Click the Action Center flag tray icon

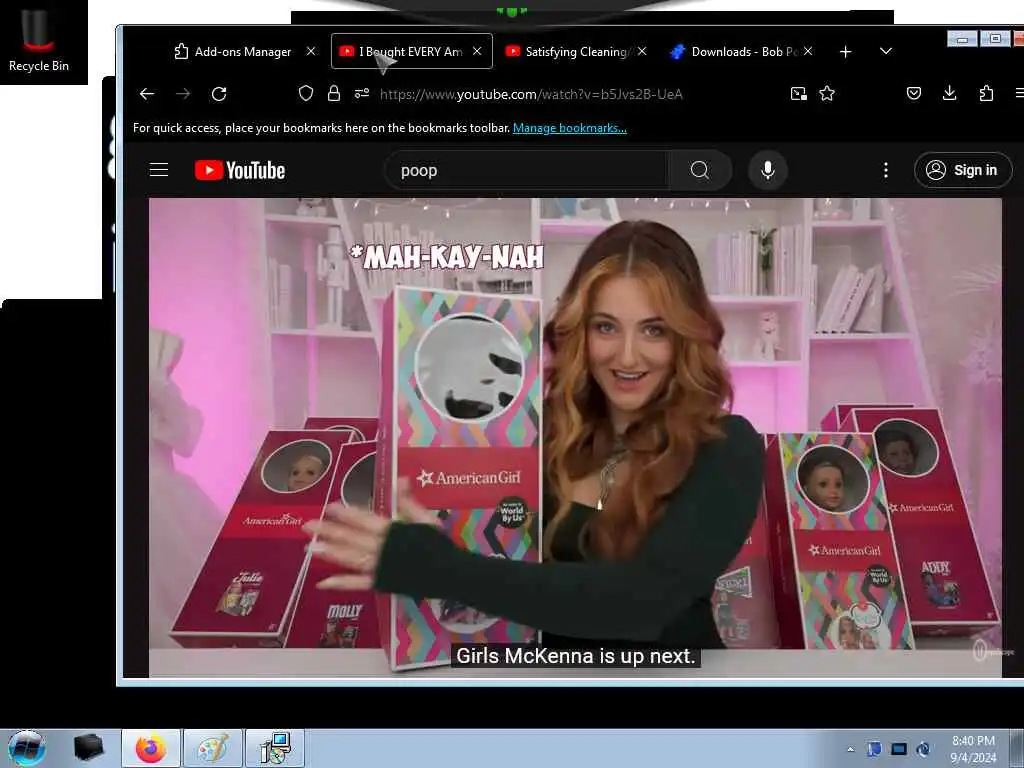(x=874, y=749)
